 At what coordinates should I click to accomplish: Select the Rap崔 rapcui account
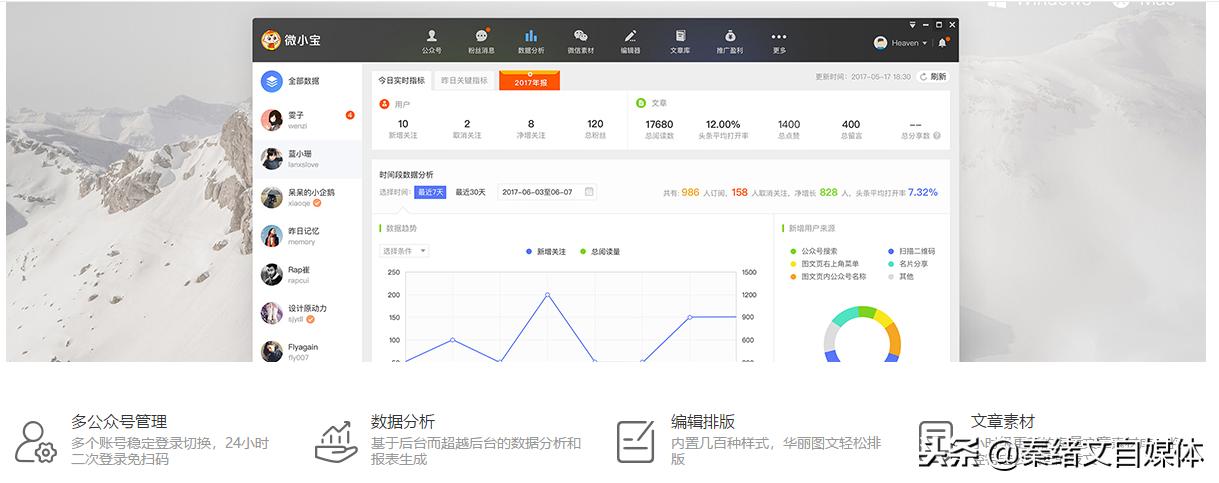coord(307,274)
